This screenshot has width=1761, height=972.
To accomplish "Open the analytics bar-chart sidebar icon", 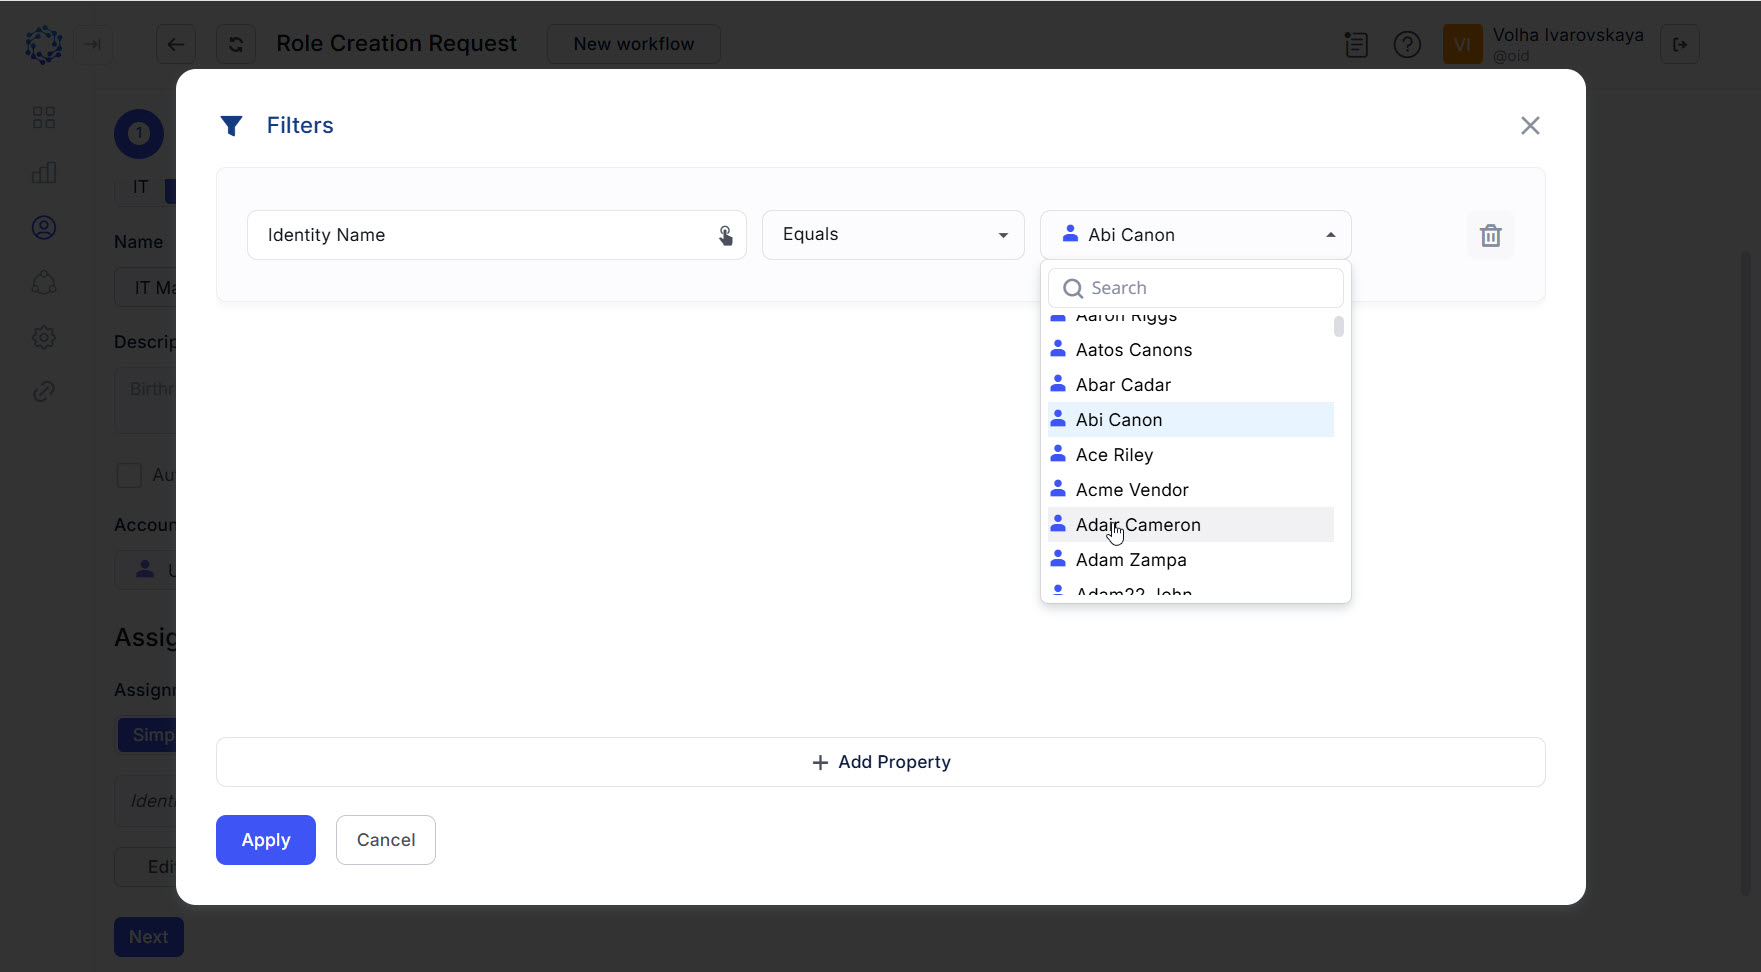I will point(44,172).
